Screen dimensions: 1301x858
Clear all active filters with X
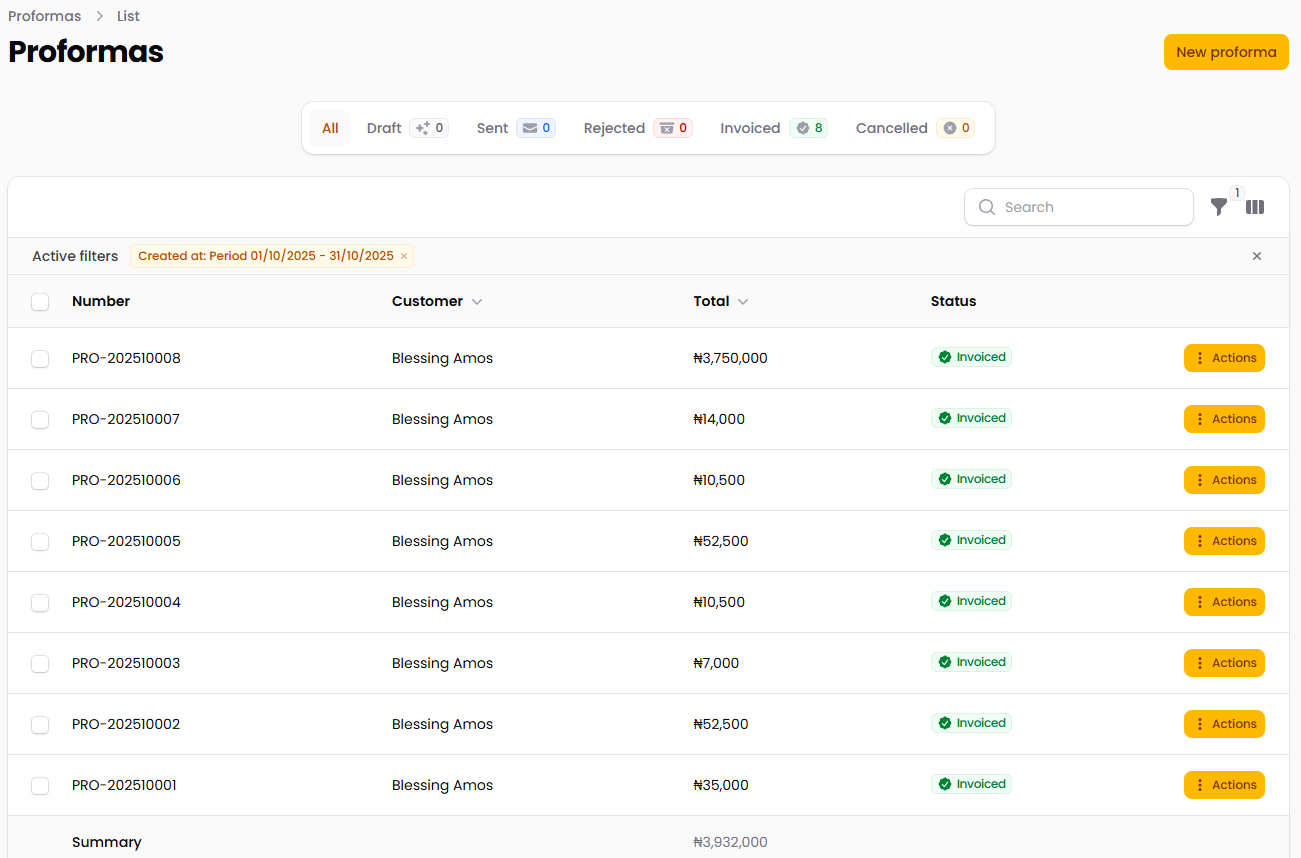click(1257, 256)
